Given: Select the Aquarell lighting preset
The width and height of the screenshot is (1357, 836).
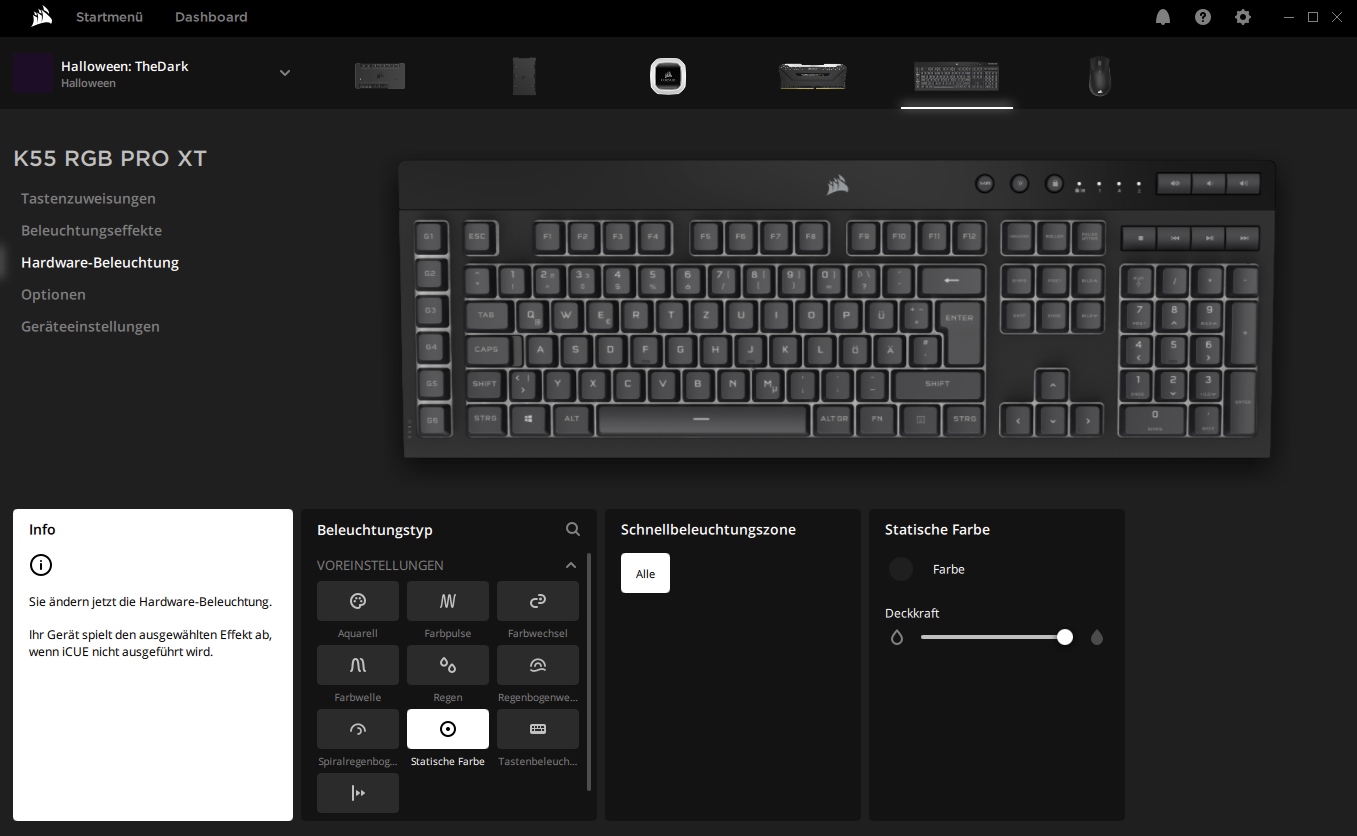Looking at the screenshot, I should tap(358, 601).
